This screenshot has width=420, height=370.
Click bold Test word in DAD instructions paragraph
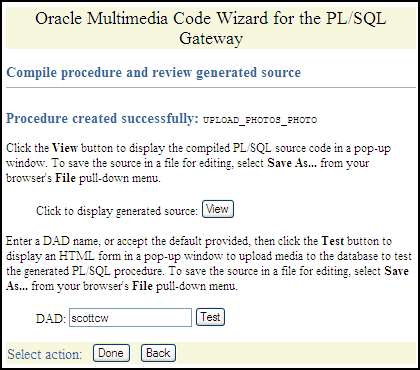pos(332,241)
